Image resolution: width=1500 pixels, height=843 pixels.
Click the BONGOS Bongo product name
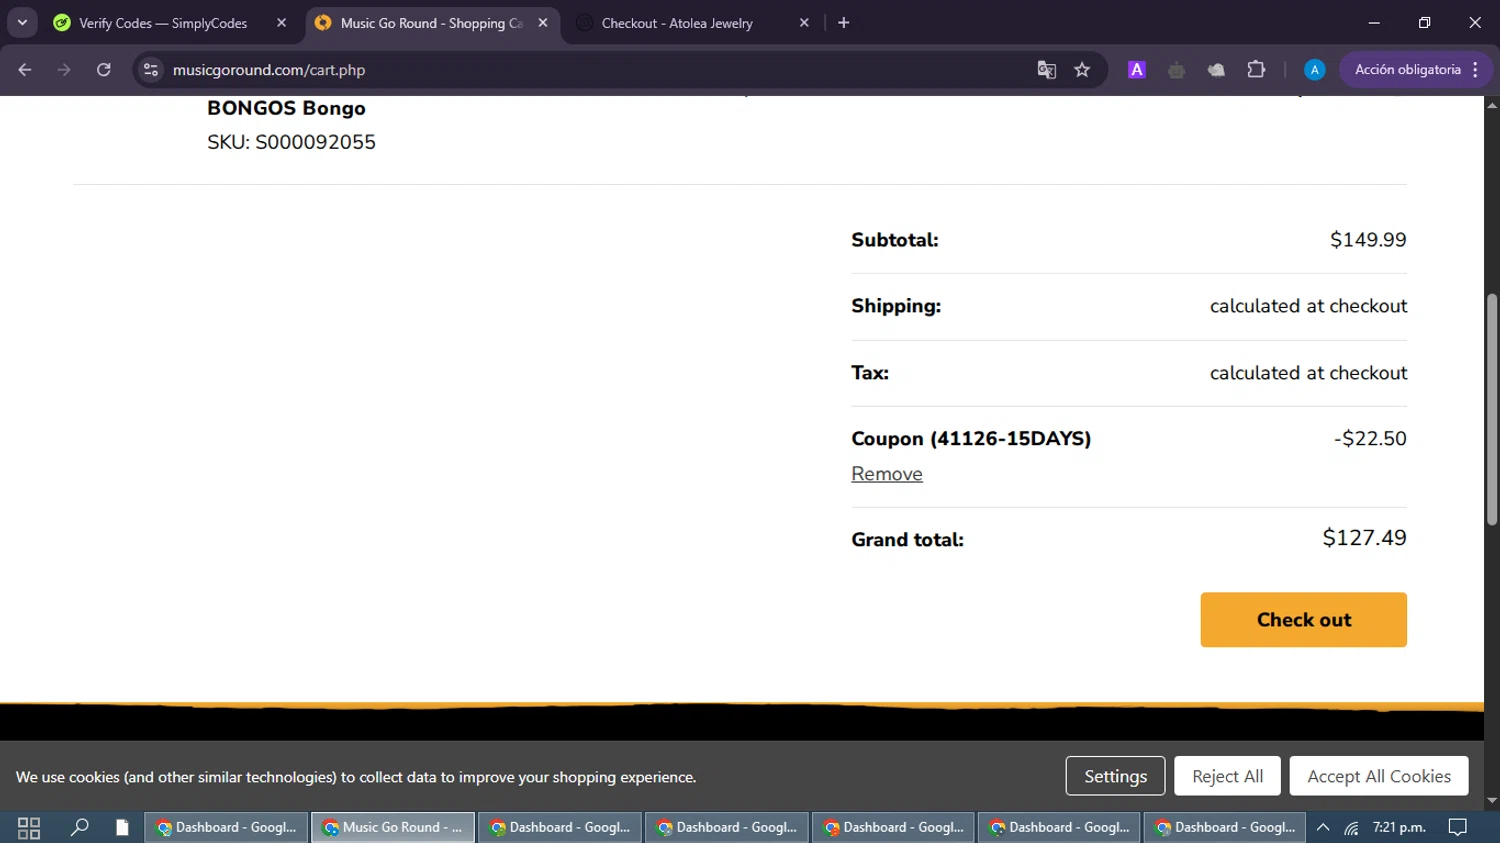[x=286, y=108]
